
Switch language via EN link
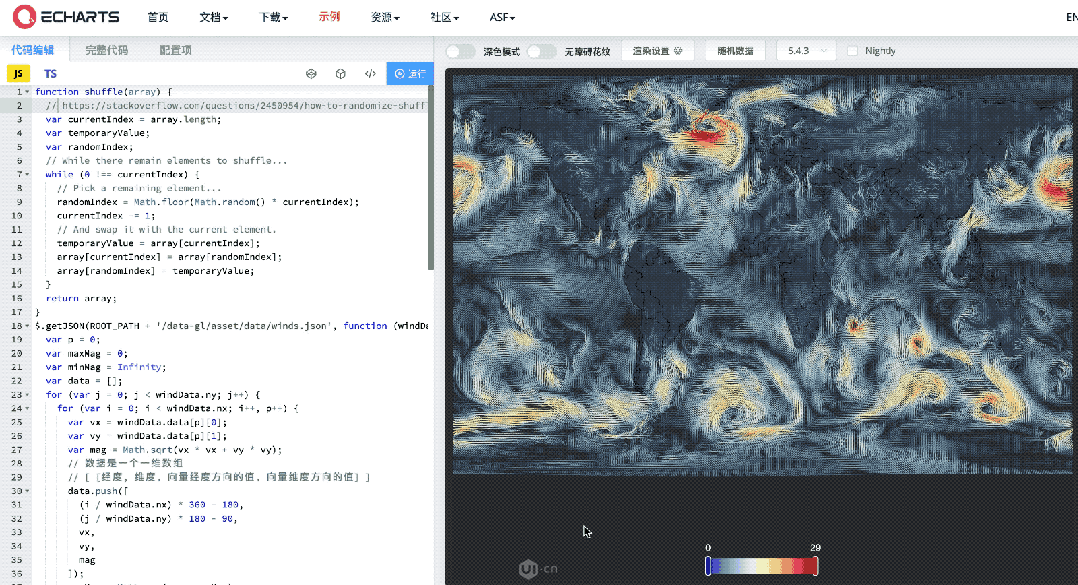(x=1071, y=17)
